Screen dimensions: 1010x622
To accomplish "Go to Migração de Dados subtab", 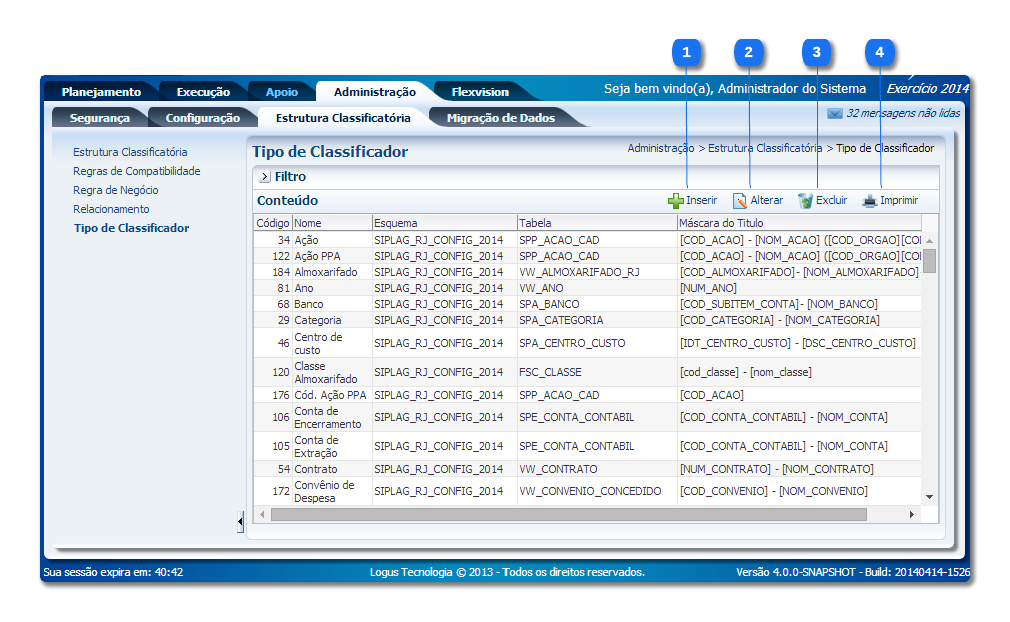I will pos(500,118).
